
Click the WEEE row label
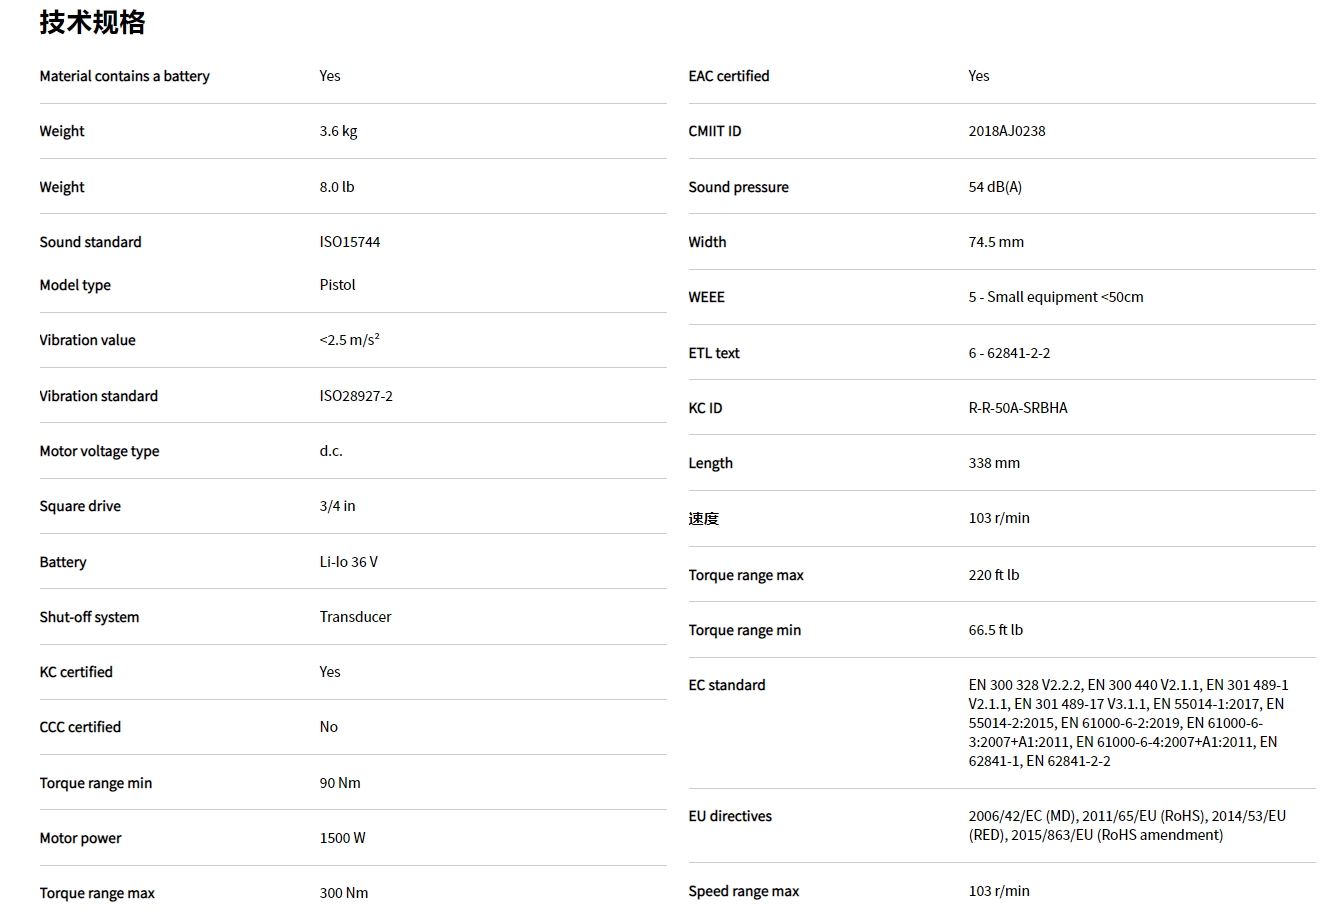pos(706,297)
